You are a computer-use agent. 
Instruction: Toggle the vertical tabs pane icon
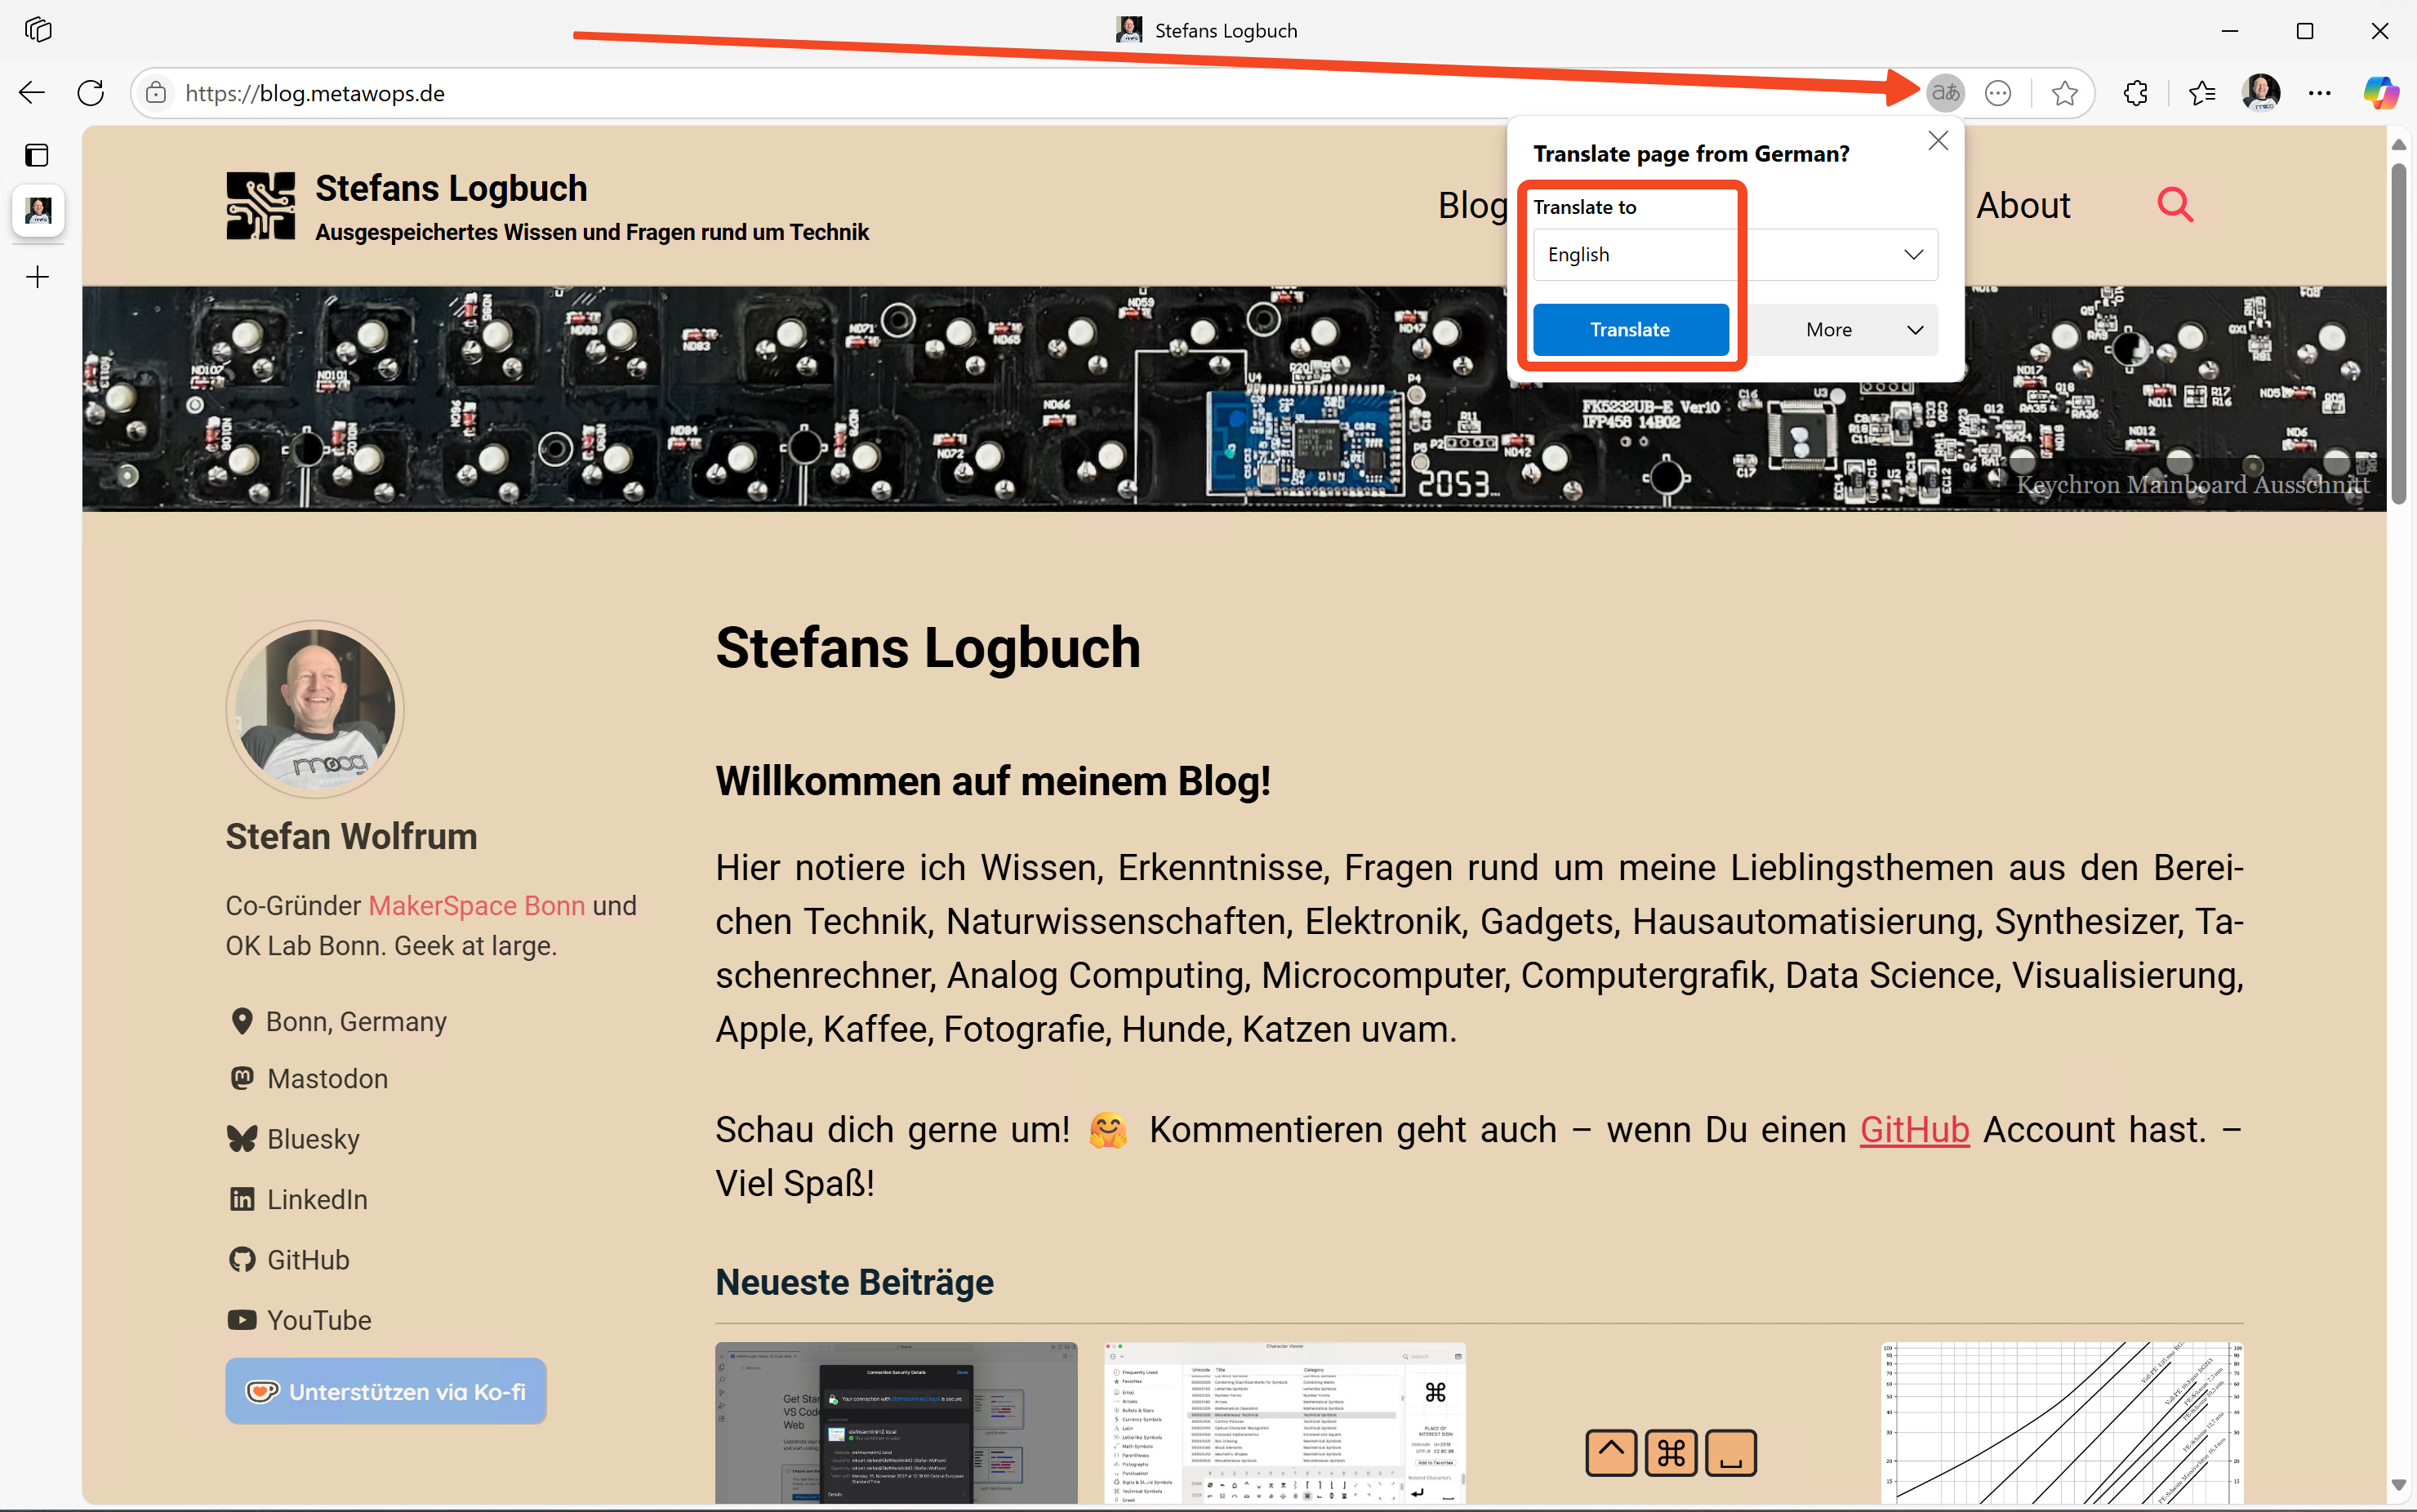click(37, 155)
